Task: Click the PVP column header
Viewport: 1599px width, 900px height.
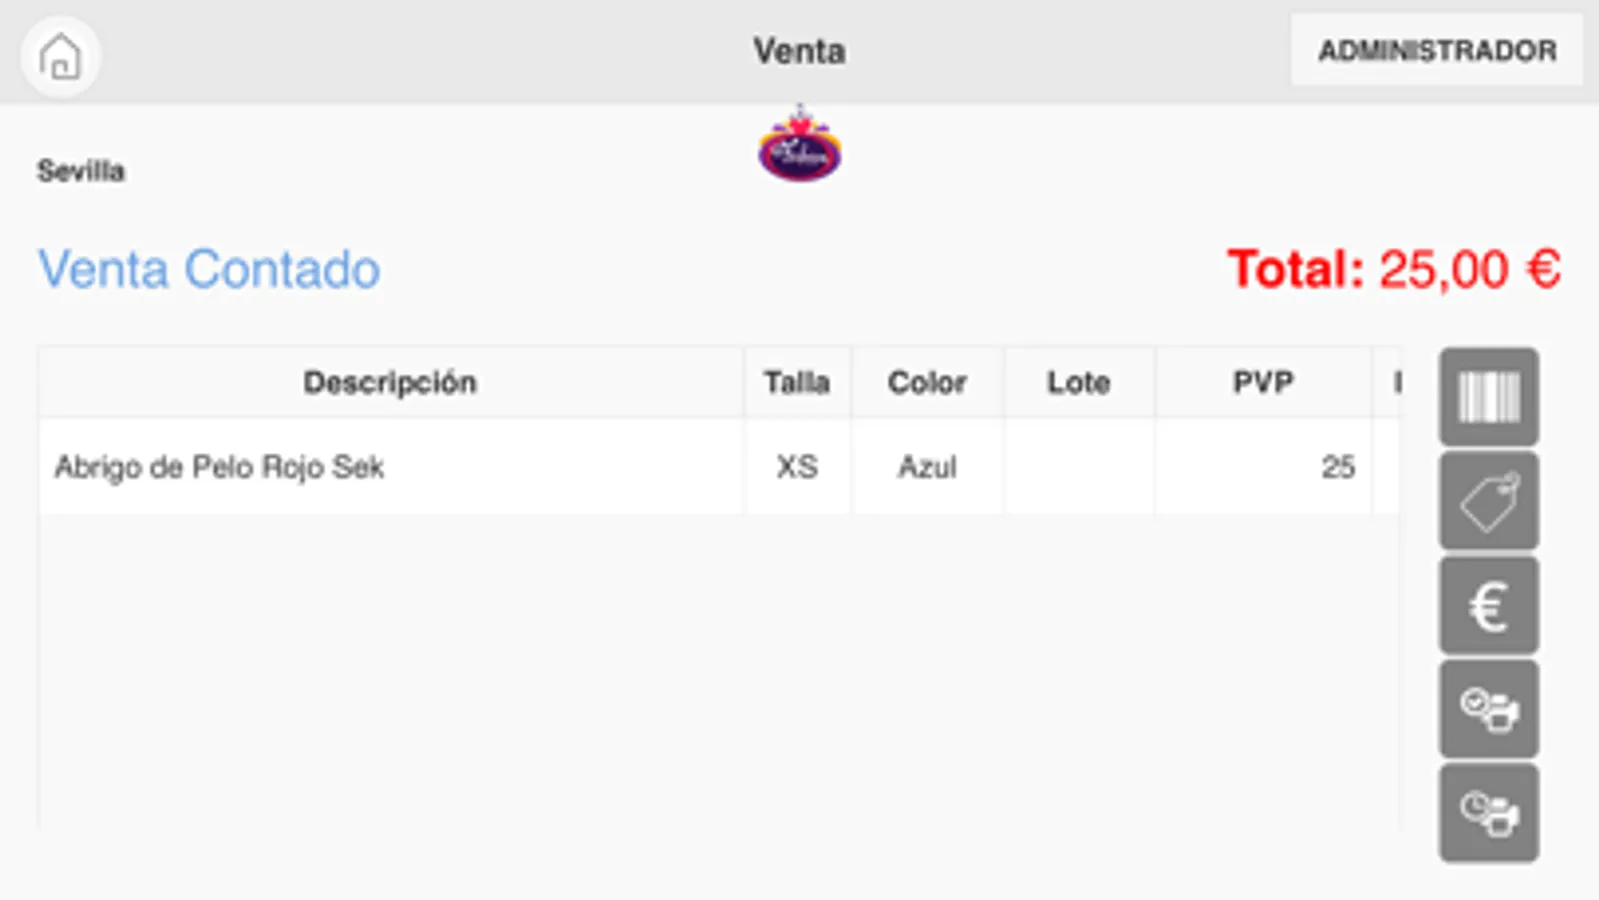Action: [1262, 382]
